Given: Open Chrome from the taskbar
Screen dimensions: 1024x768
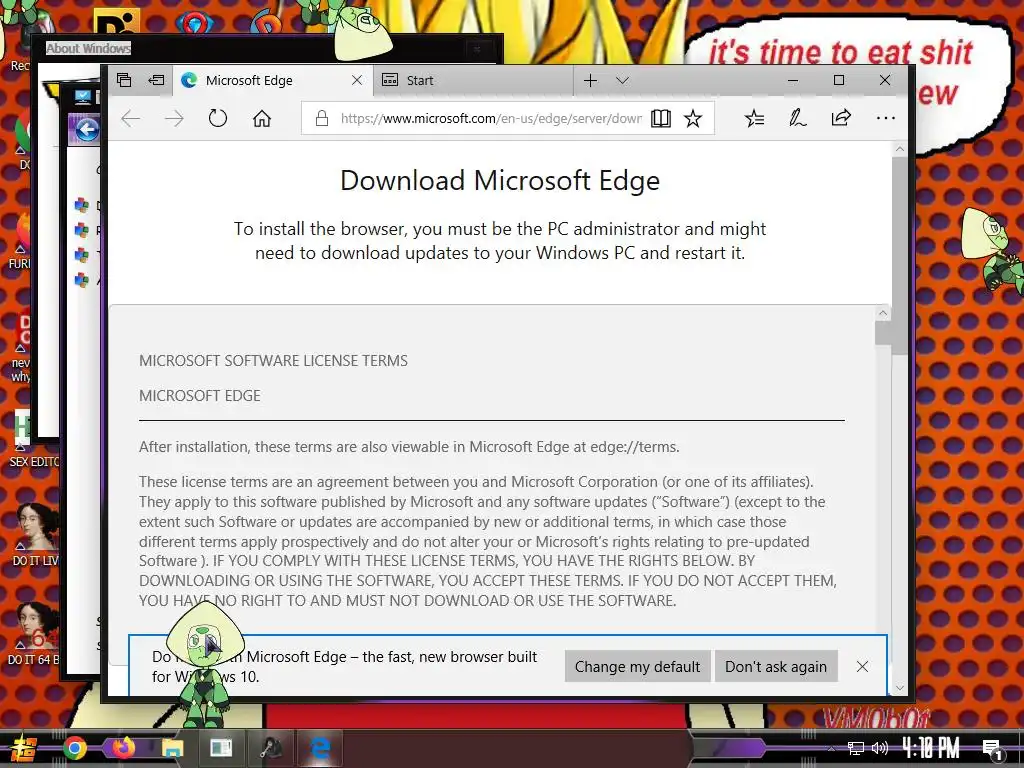Looking at the screenshot, I should point(74,748).
